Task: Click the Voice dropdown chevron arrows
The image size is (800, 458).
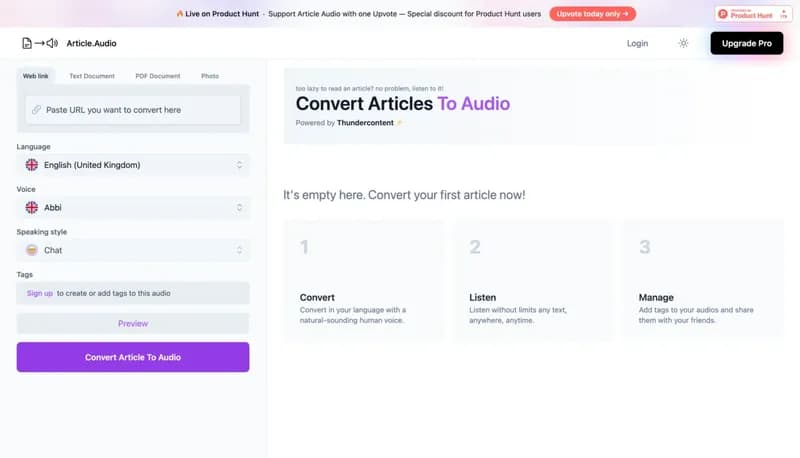Action: tap(239, 208)
